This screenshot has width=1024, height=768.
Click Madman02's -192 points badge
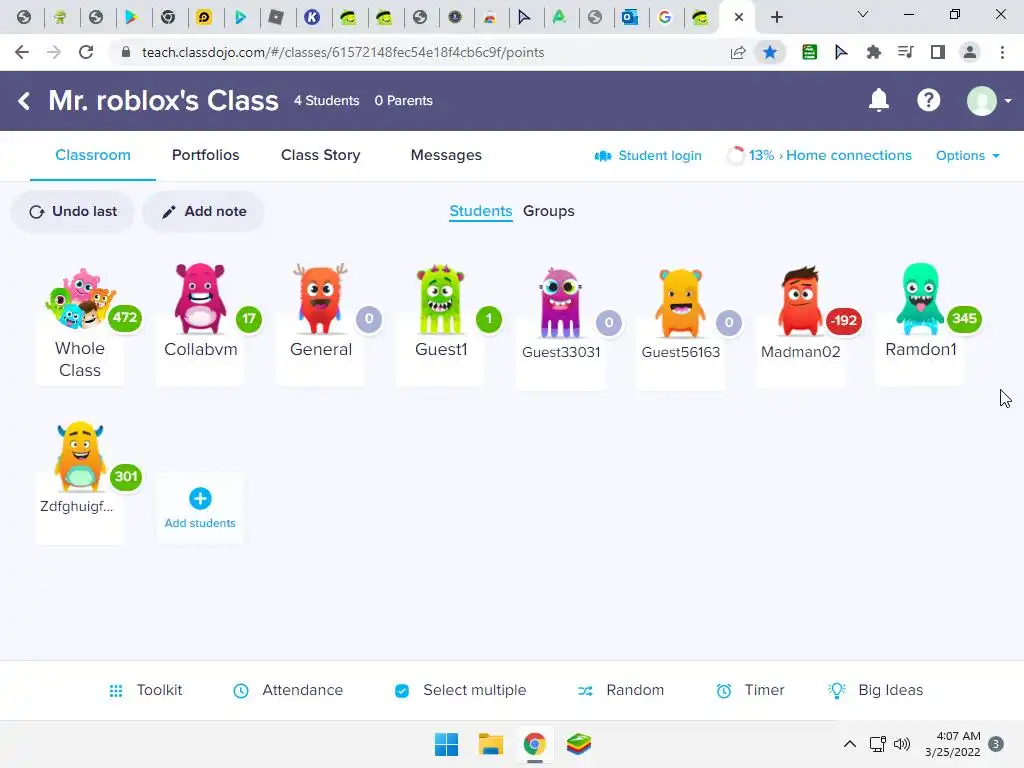pyautogui.click(x=844, y=321)
